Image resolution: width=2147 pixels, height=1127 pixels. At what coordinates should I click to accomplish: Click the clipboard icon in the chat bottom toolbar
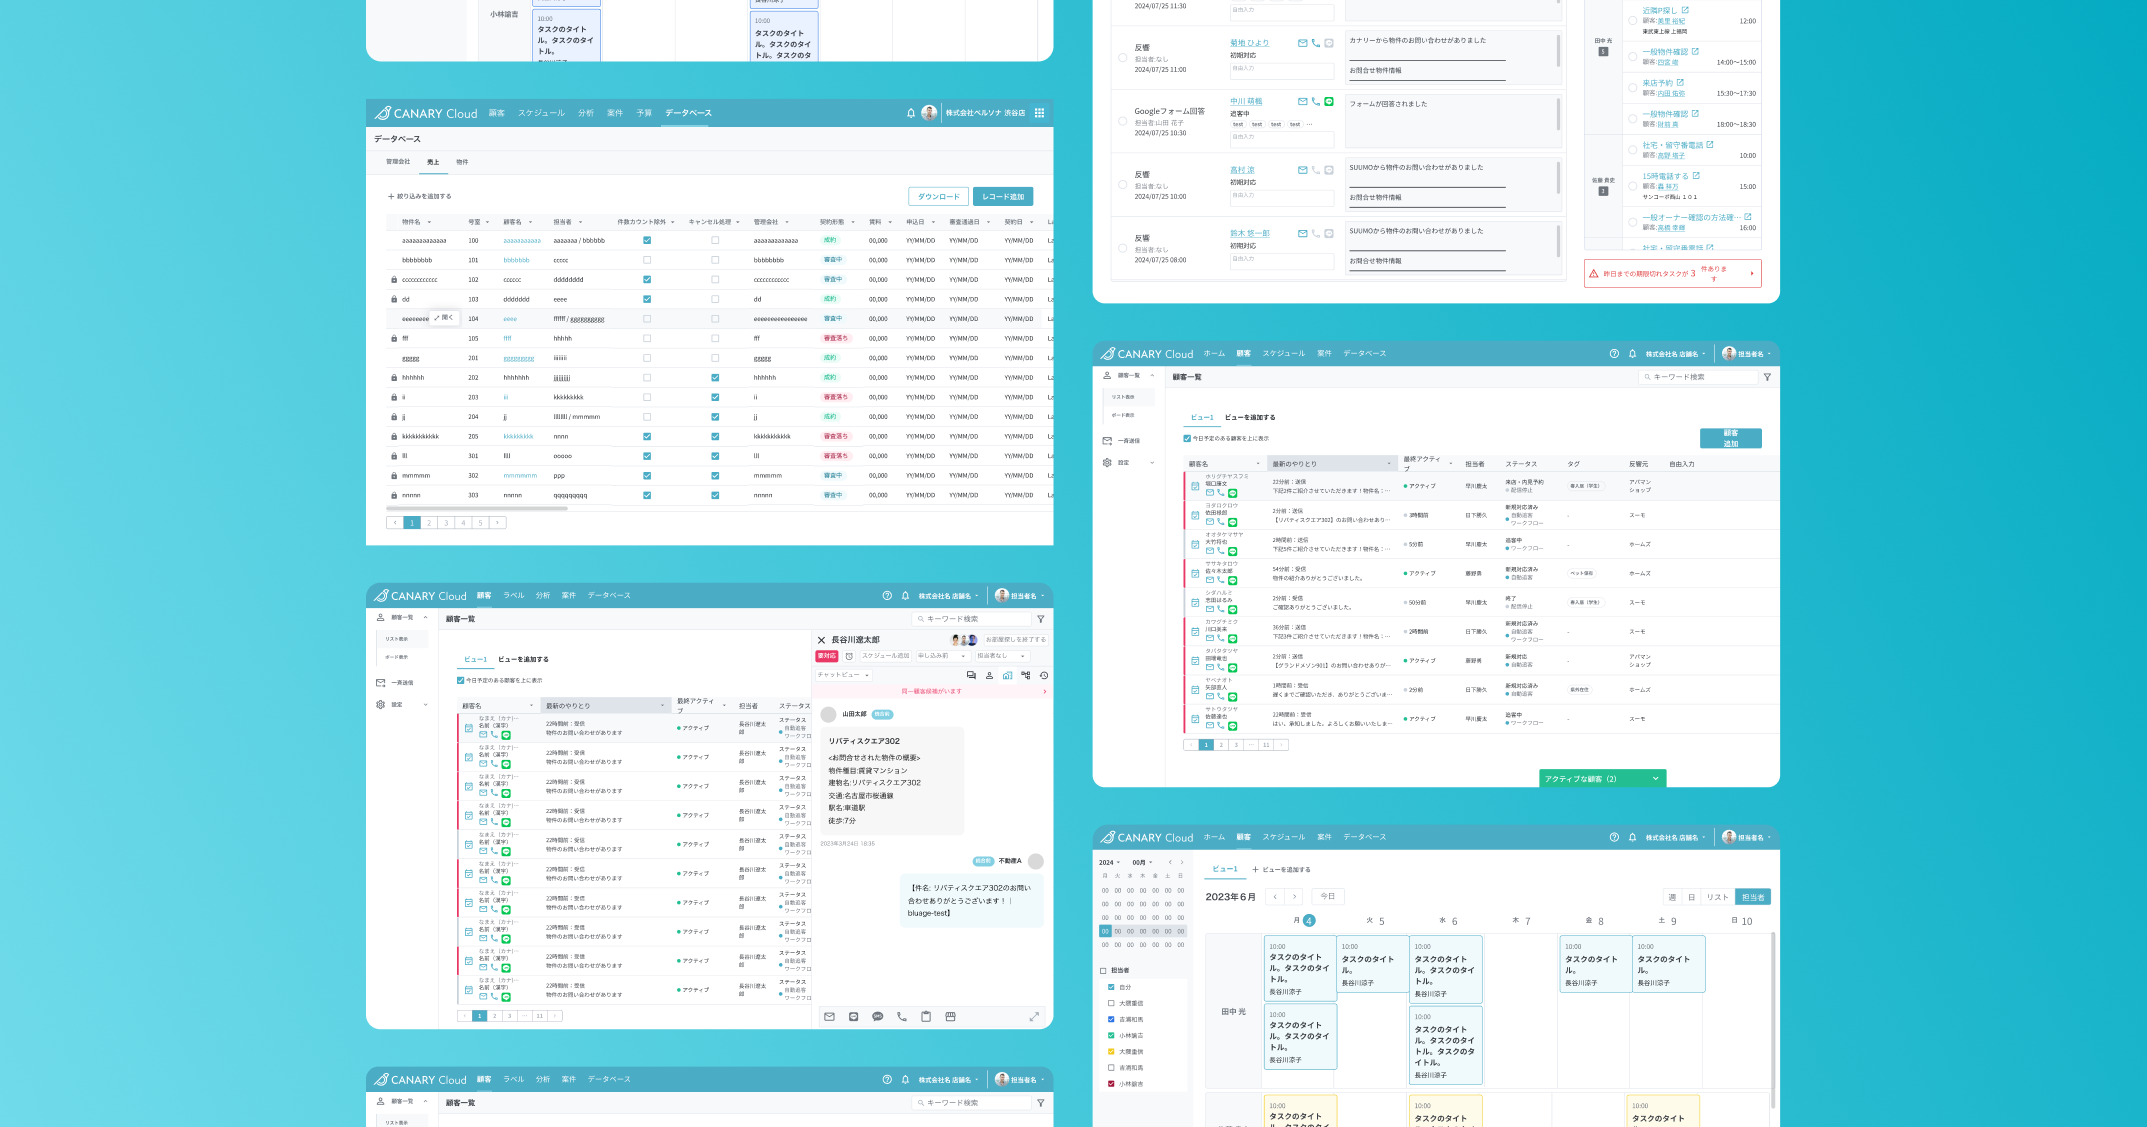926,1017
